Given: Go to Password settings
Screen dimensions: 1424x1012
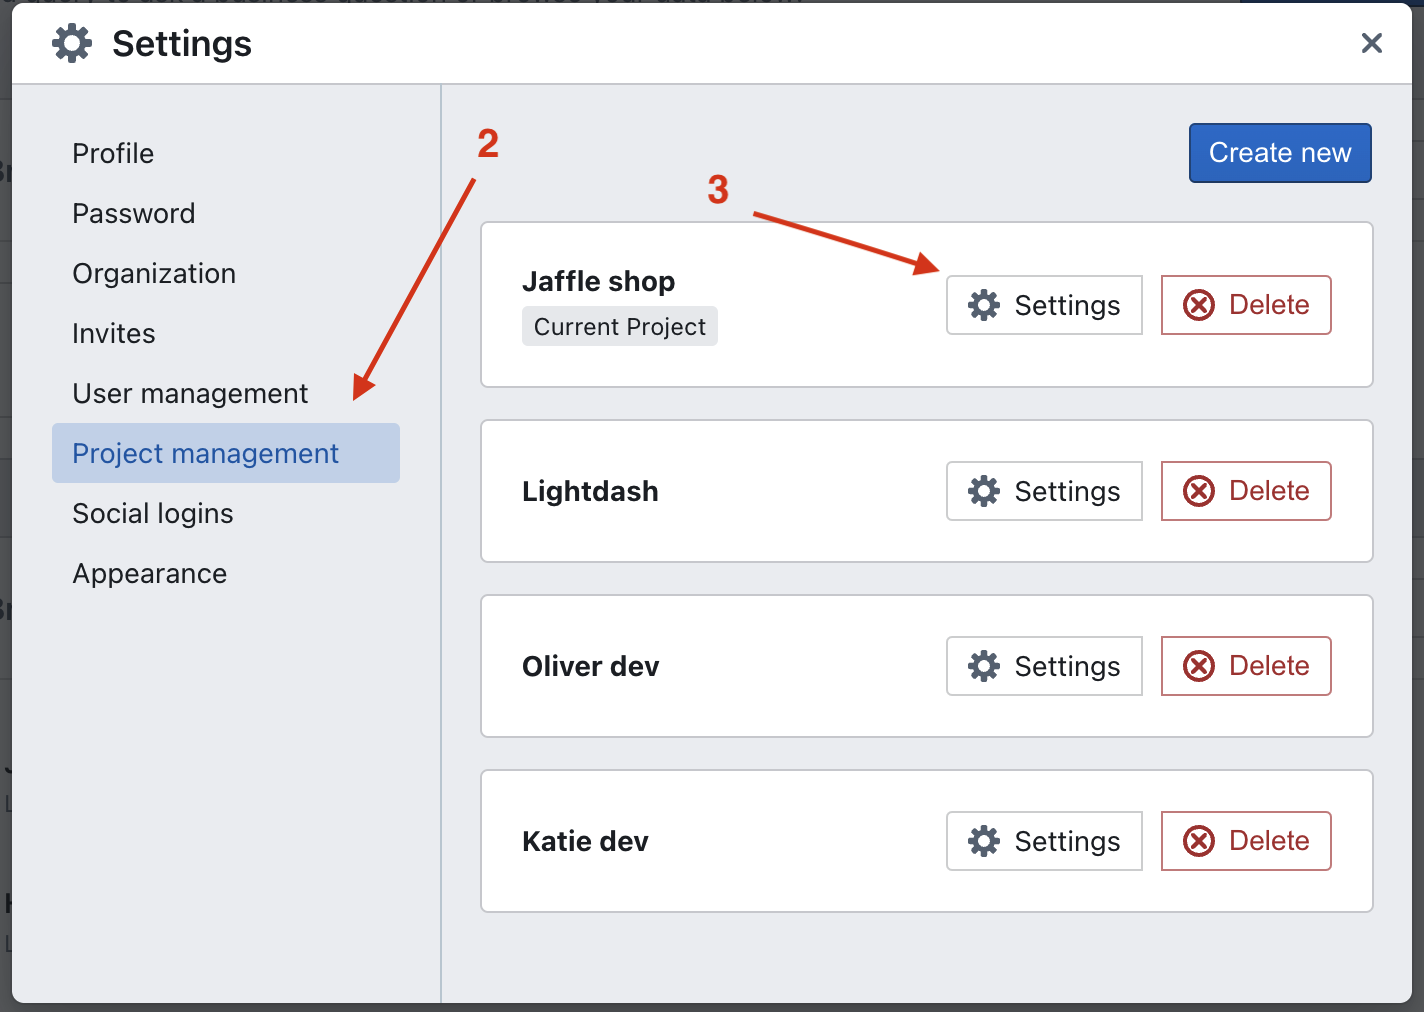Looking at the screenshot, I should [x=134, y=213].
